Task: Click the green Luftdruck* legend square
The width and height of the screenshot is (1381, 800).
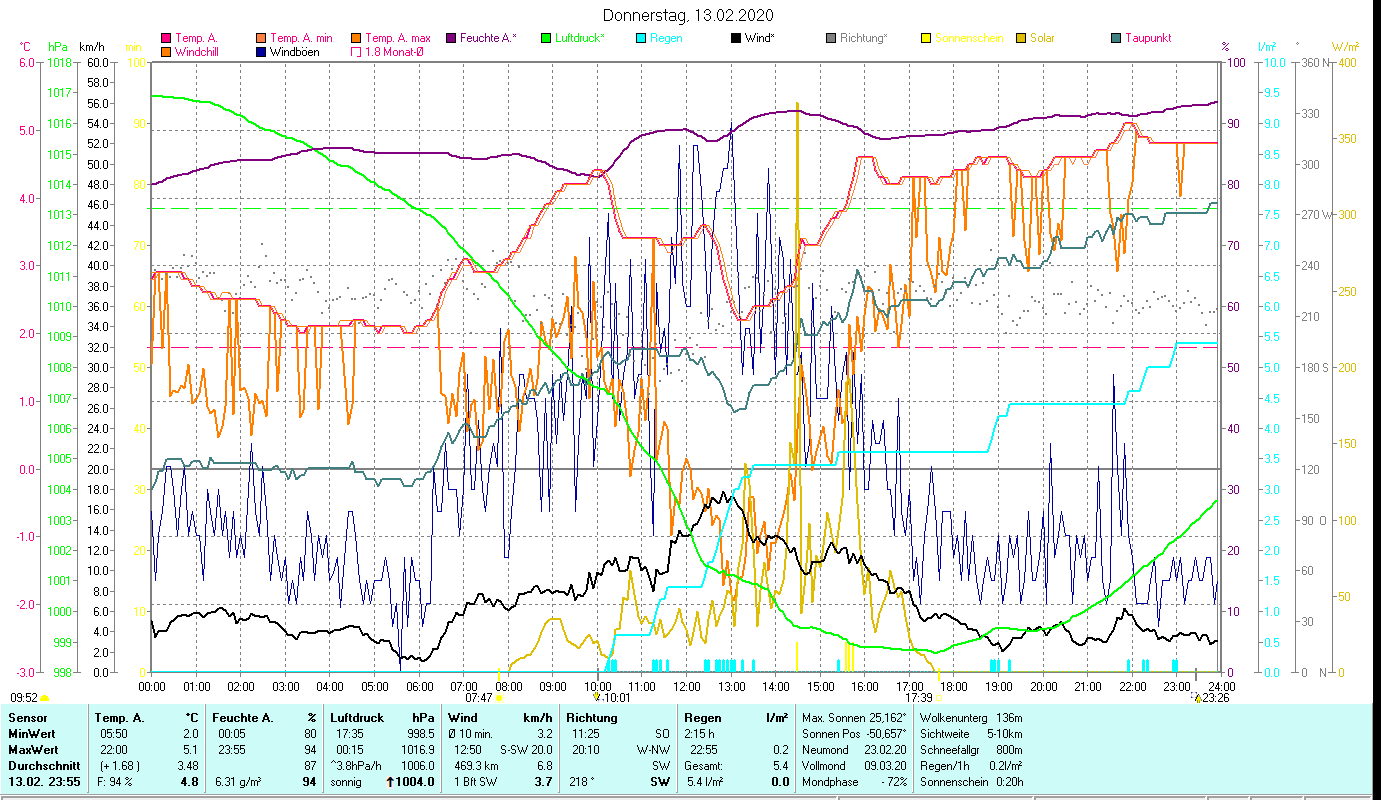Action: coord(546,38)
